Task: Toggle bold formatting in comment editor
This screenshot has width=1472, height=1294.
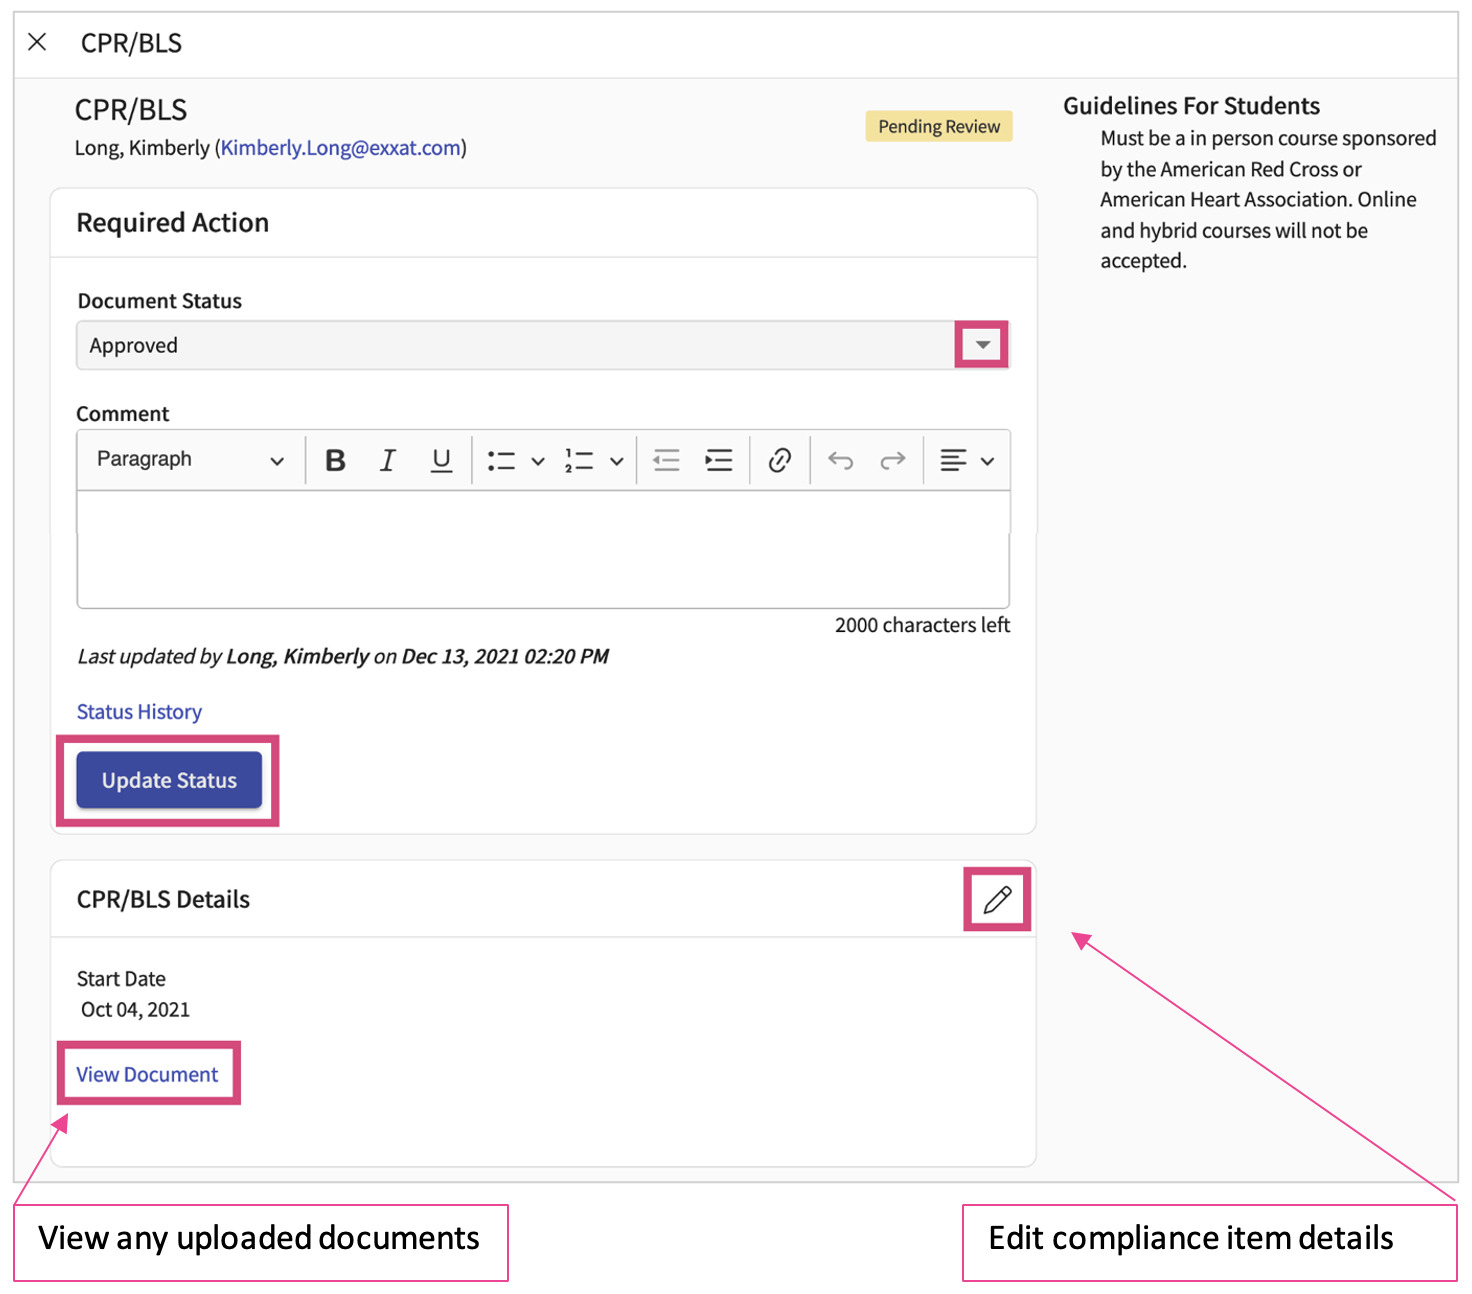Action: tap(336, 460)
